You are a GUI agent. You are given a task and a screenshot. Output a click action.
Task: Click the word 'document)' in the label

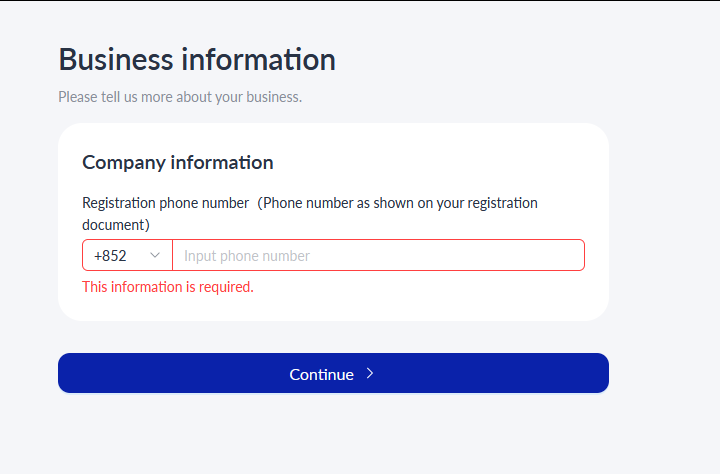pyautogui.click(x=116, y=225)
